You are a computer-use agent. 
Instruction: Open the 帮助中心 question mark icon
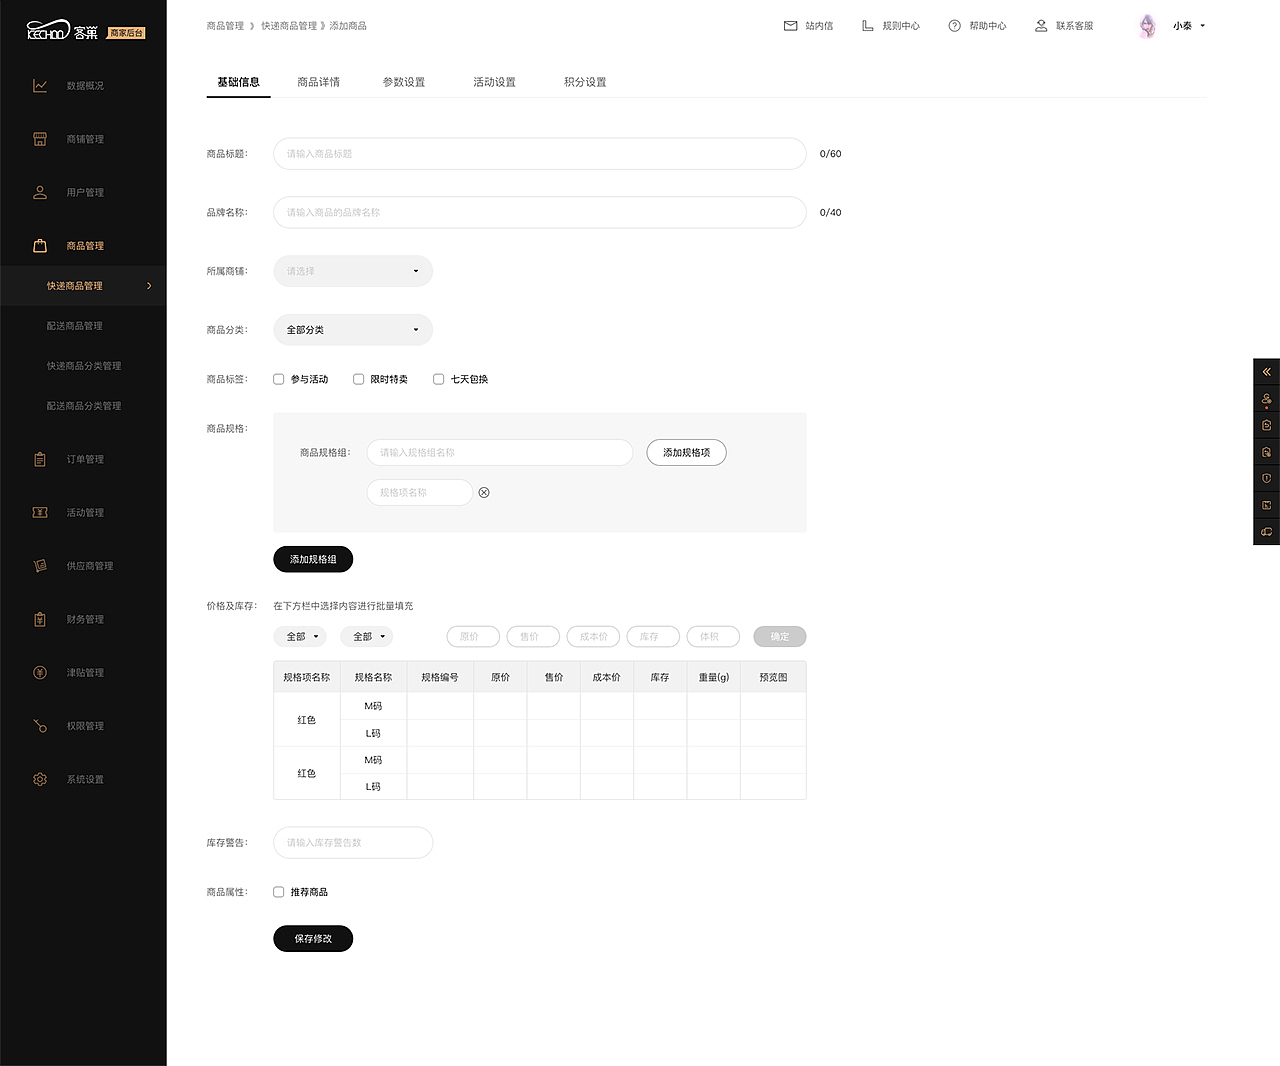point(953,25)
